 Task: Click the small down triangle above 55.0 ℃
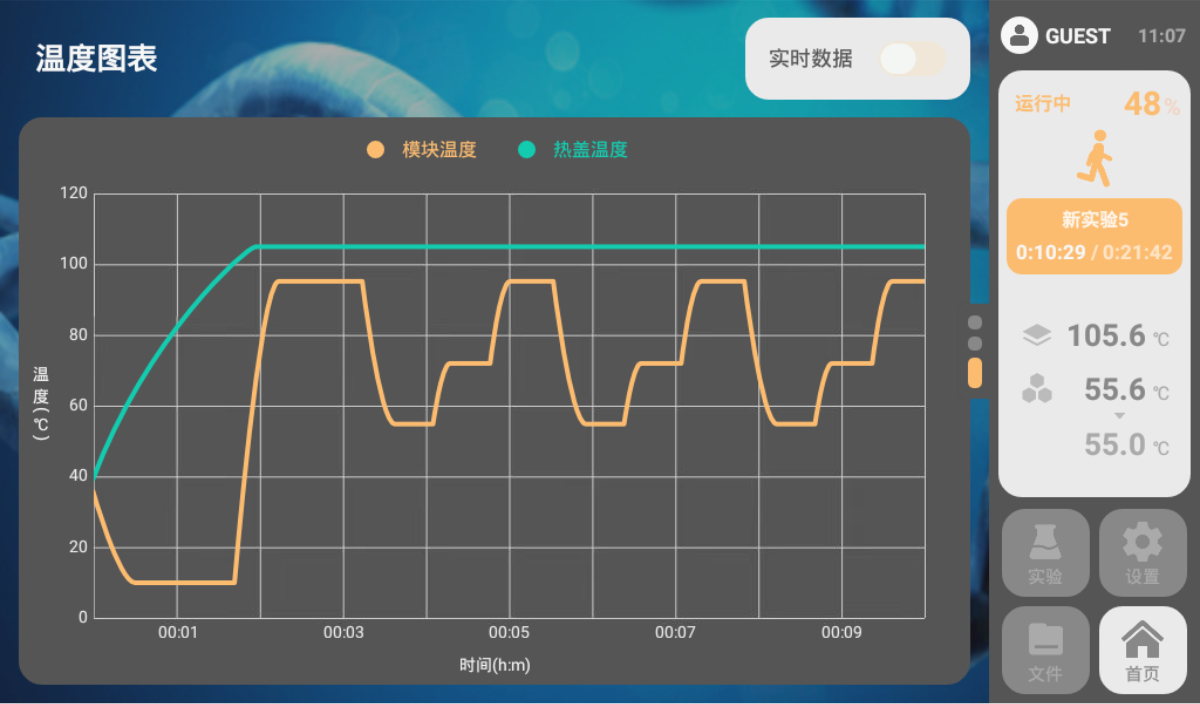[x=1119, y=416]
